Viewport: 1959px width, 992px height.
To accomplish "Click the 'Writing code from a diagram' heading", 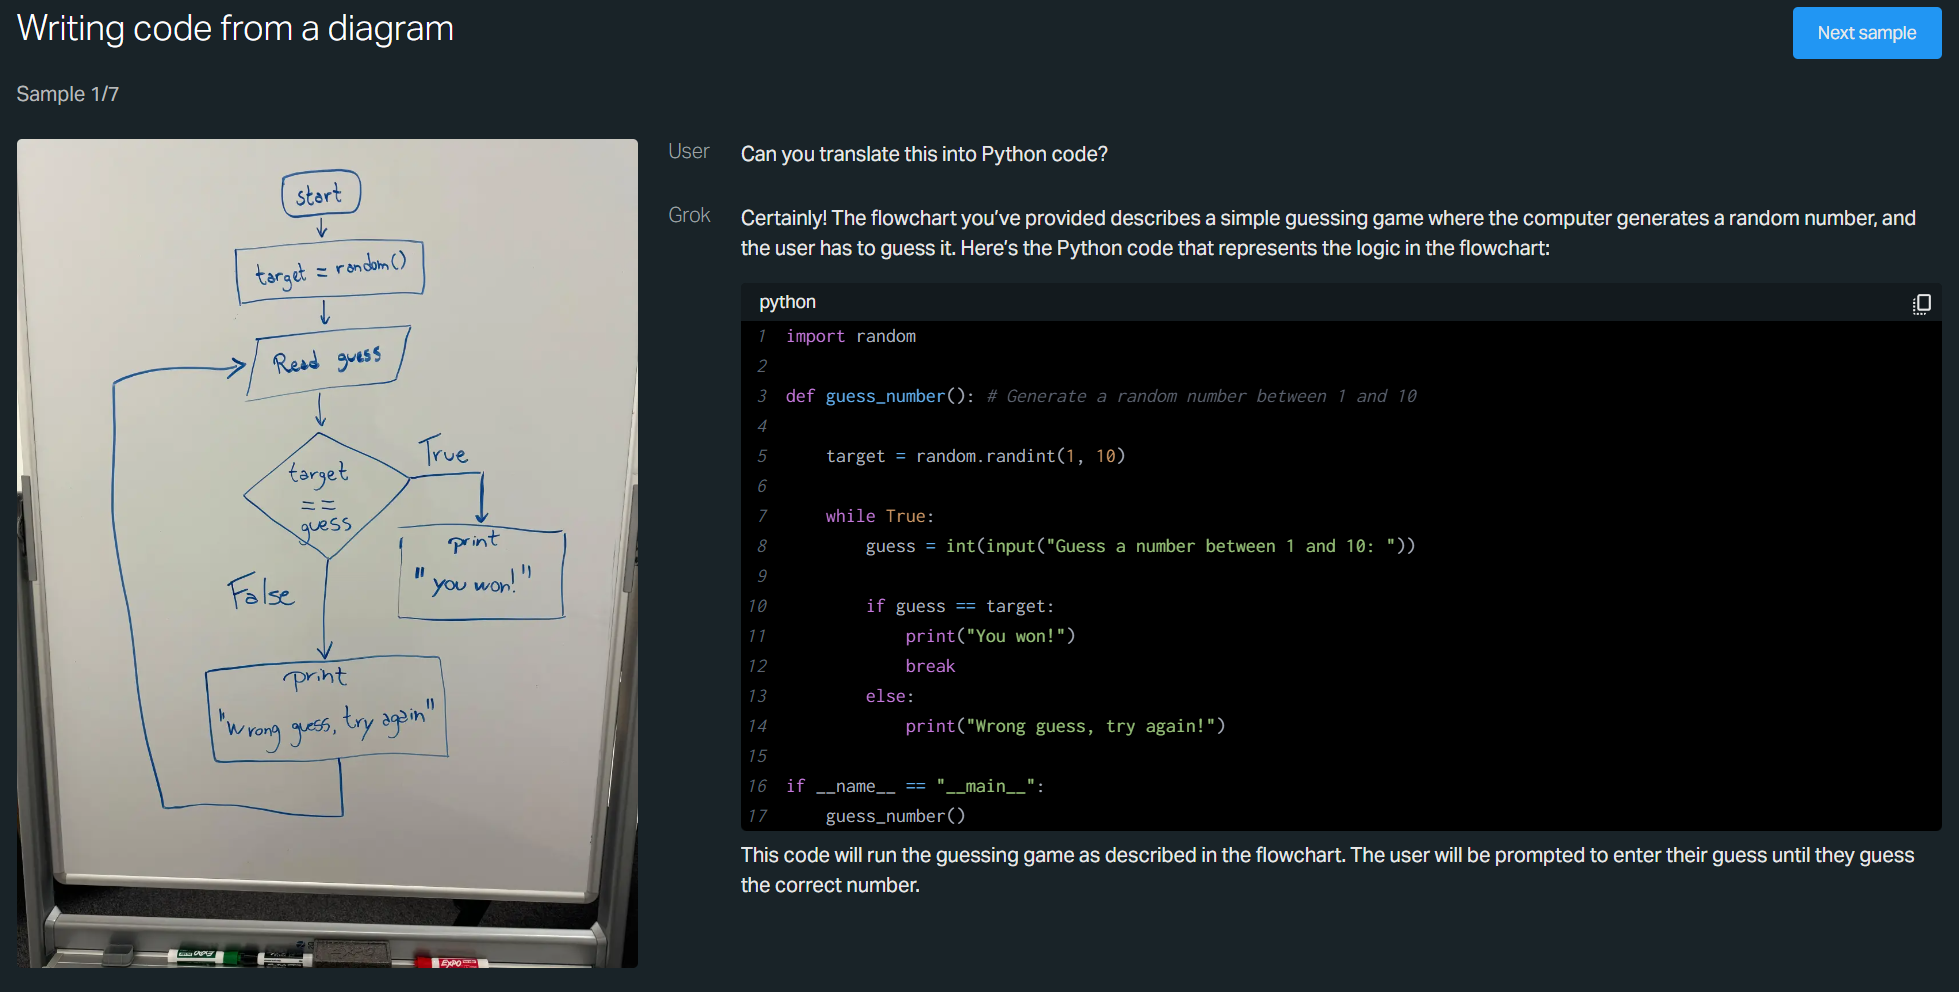I will tap(235, 29).
